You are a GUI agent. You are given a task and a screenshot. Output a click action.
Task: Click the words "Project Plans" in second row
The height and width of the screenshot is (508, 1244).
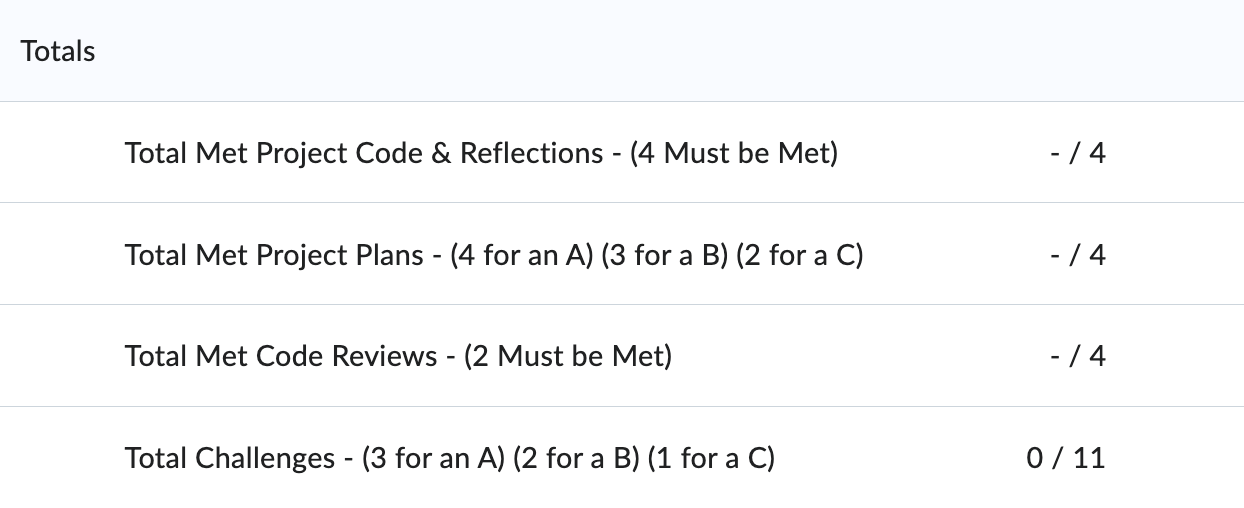coord(340,255)
